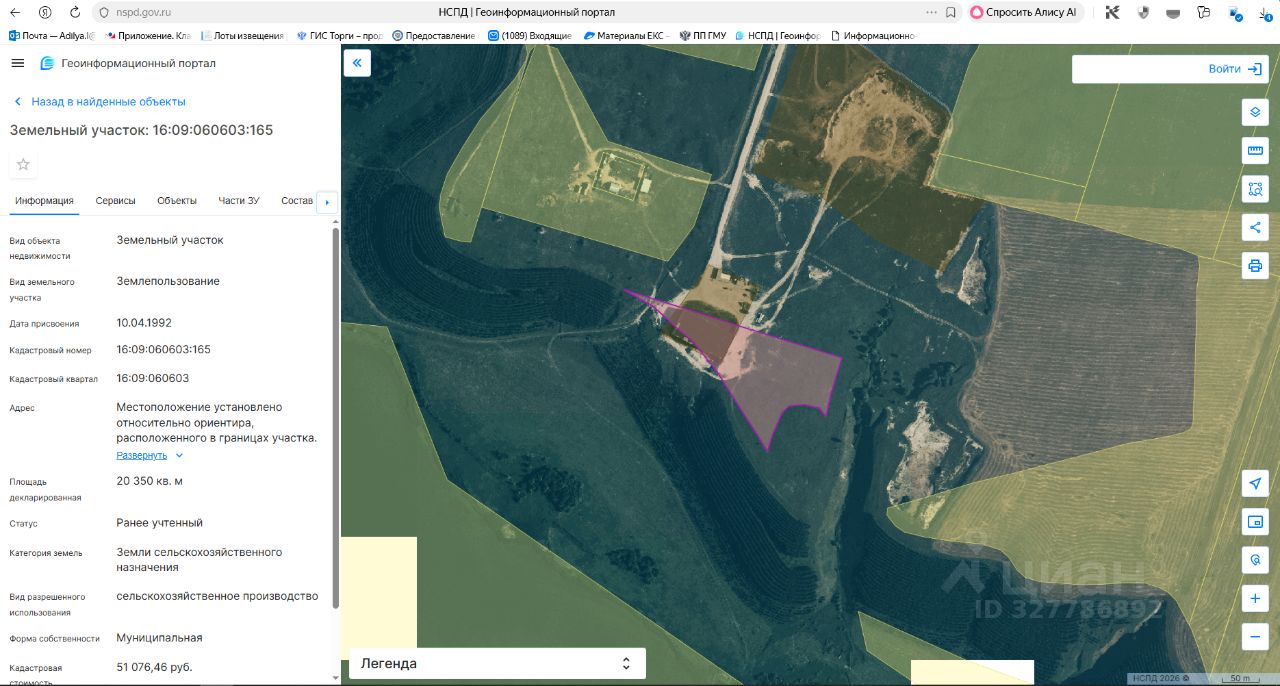The height and width of the screenshot is (686, 1280).
Task: Open the Части ЗУ tab
Action: tap(239, 200)
